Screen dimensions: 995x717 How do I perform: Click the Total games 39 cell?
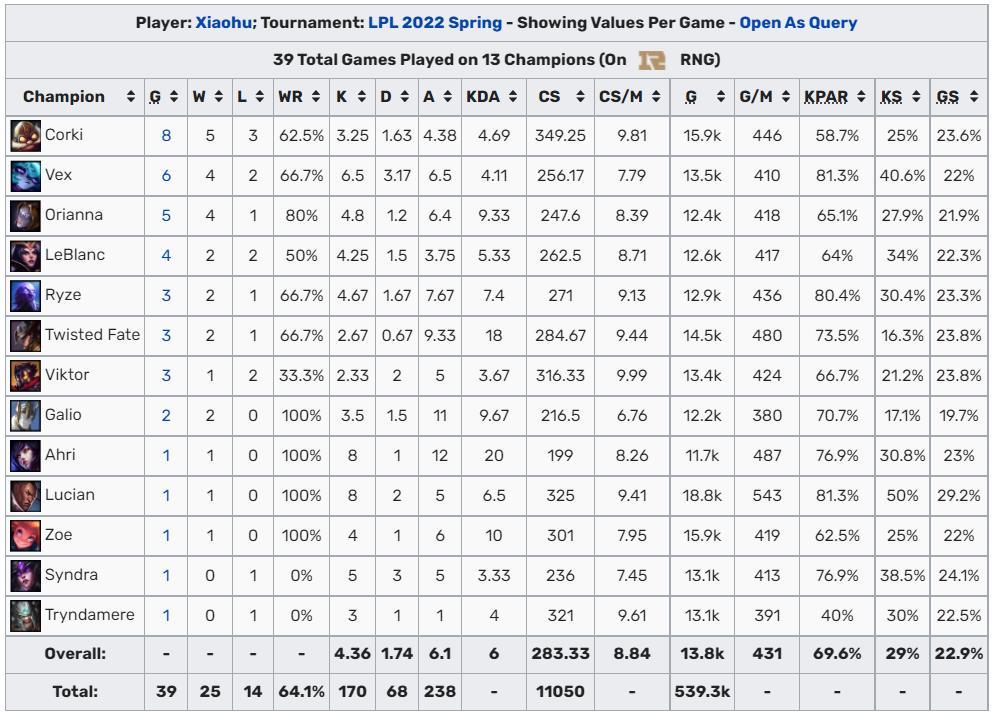coord(166,691)
